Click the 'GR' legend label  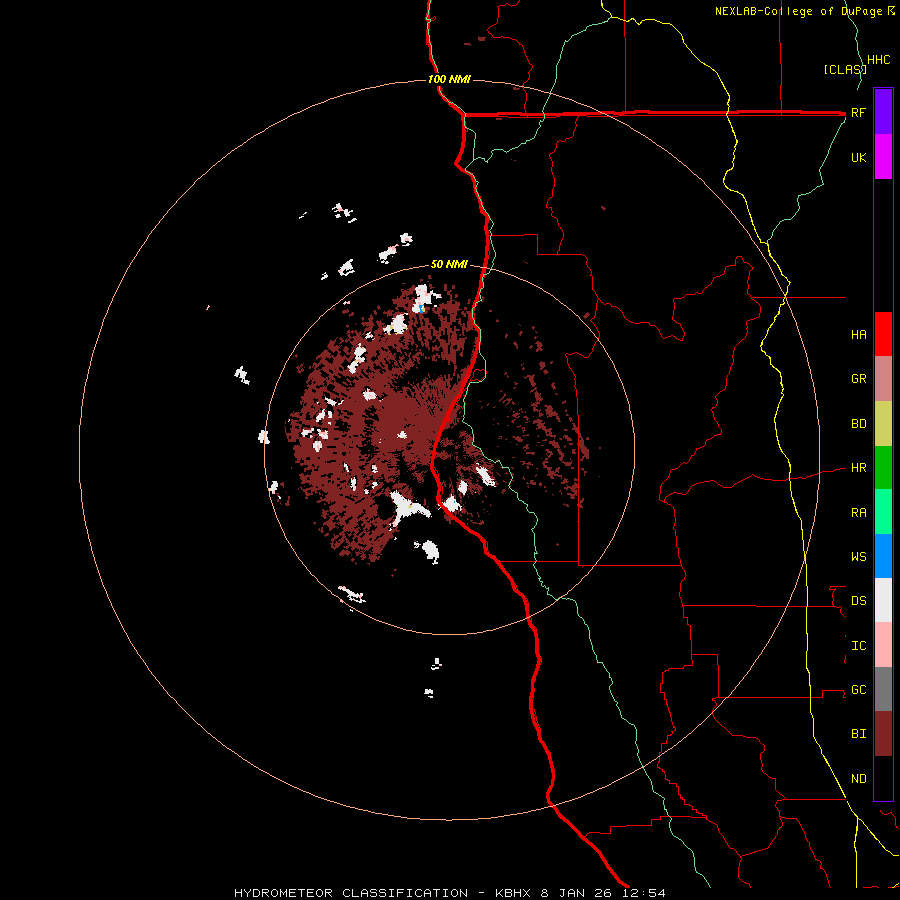[x=858, y=379]
